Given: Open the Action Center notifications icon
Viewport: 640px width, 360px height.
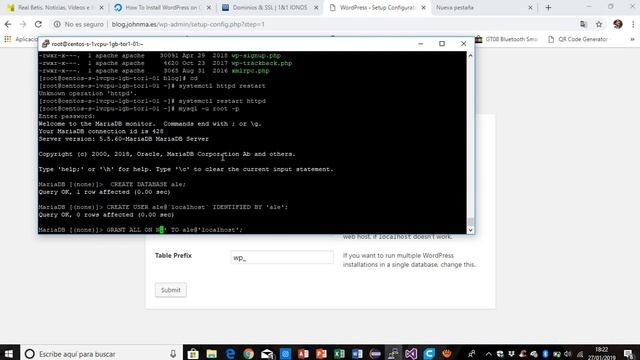Looking at the screenshot, I should (x=628, y=354).
